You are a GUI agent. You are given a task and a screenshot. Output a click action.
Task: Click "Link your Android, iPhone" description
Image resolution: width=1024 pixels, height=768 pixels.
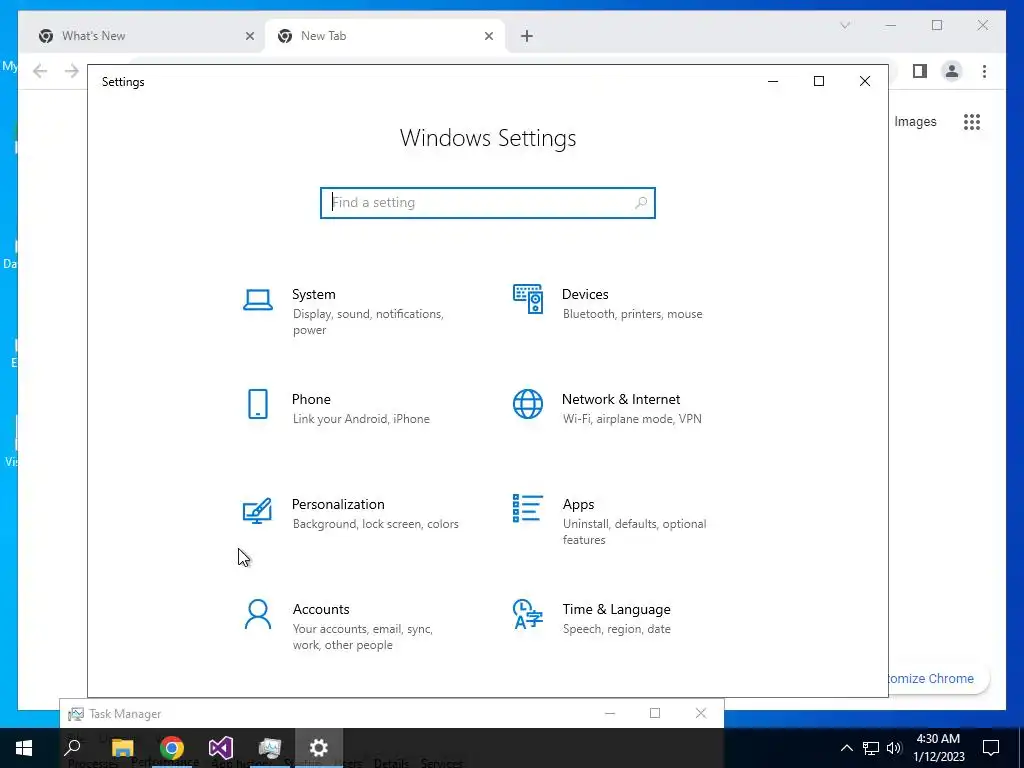361,419
